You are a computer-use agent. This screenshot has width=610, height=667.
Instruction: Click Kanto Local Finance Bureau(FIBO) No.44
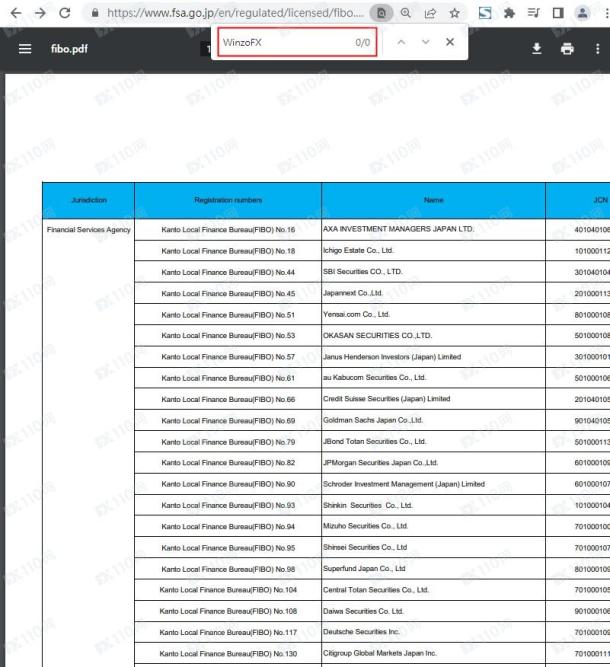(x=228, y=272)
